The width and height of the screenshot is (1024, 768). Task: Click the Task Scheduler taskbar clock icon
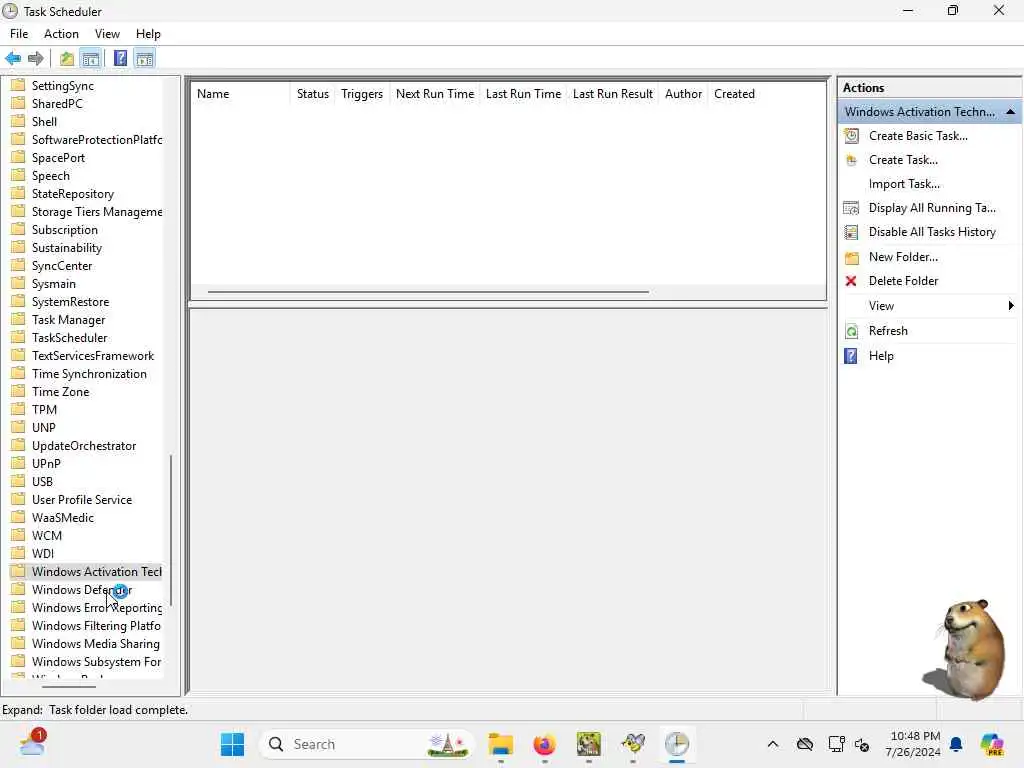click(x=677, y=744)
